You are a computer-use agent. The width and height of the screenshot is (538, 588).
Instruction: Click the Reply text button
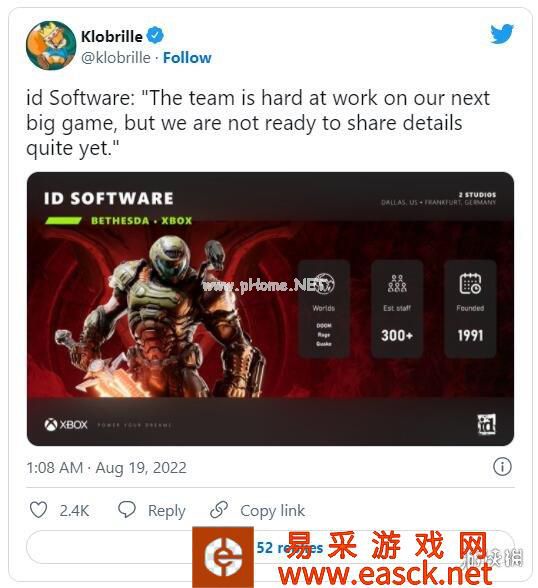[x=166, y=511]
